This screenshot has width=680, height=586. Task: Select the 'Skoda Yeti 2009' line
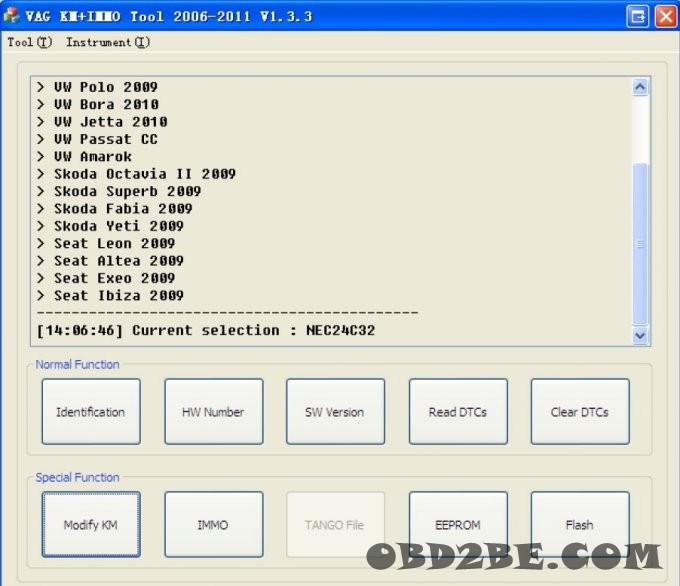[x=110, y=226]
